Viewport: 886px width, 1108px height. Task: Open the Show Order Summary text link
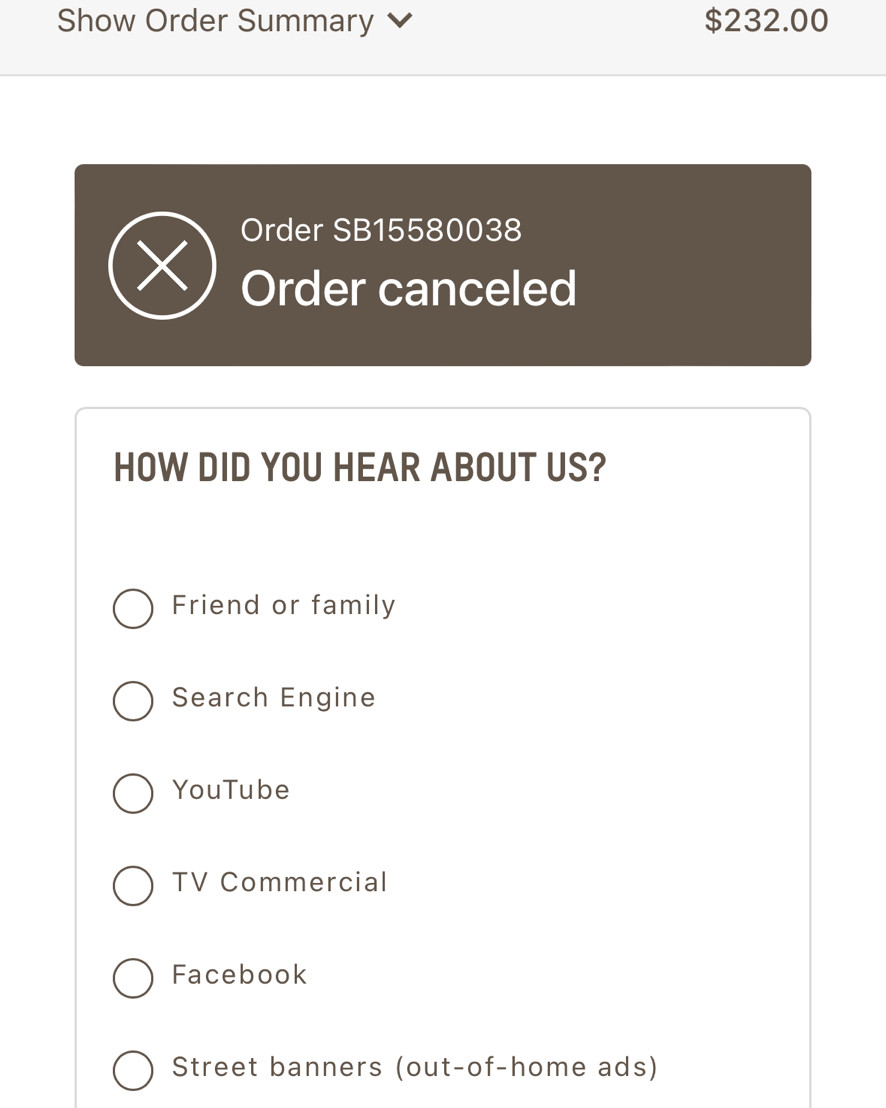(x=215, y=20)
